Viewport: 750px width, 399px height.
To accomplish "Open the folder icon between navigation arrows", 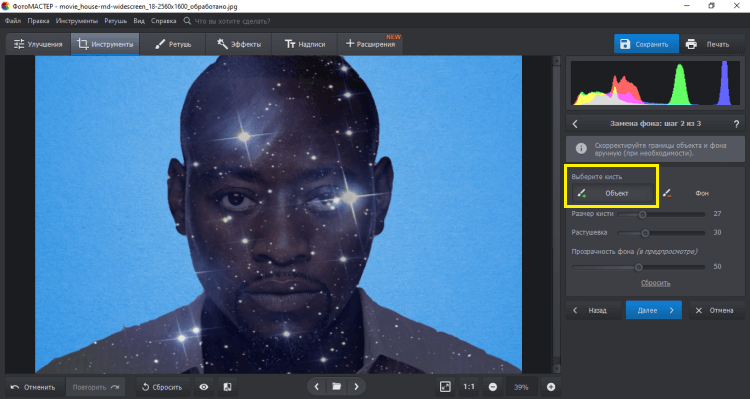I will 336,387.
